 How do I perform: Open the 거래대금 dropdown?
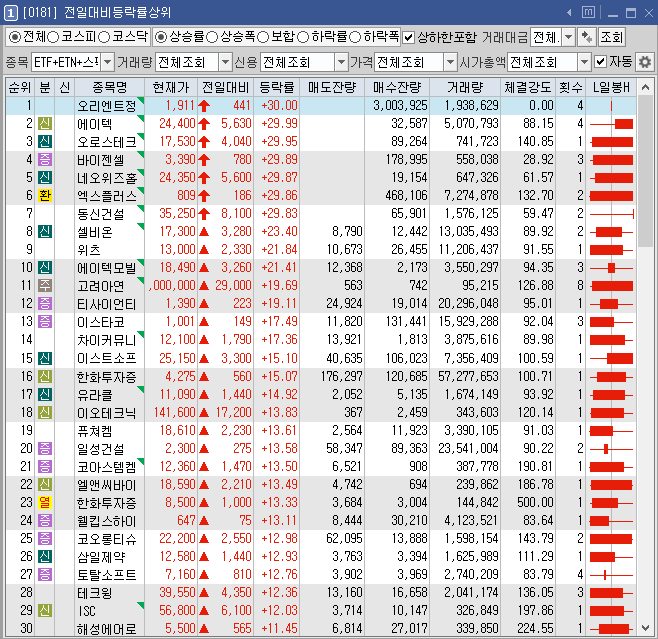[568, 37]
